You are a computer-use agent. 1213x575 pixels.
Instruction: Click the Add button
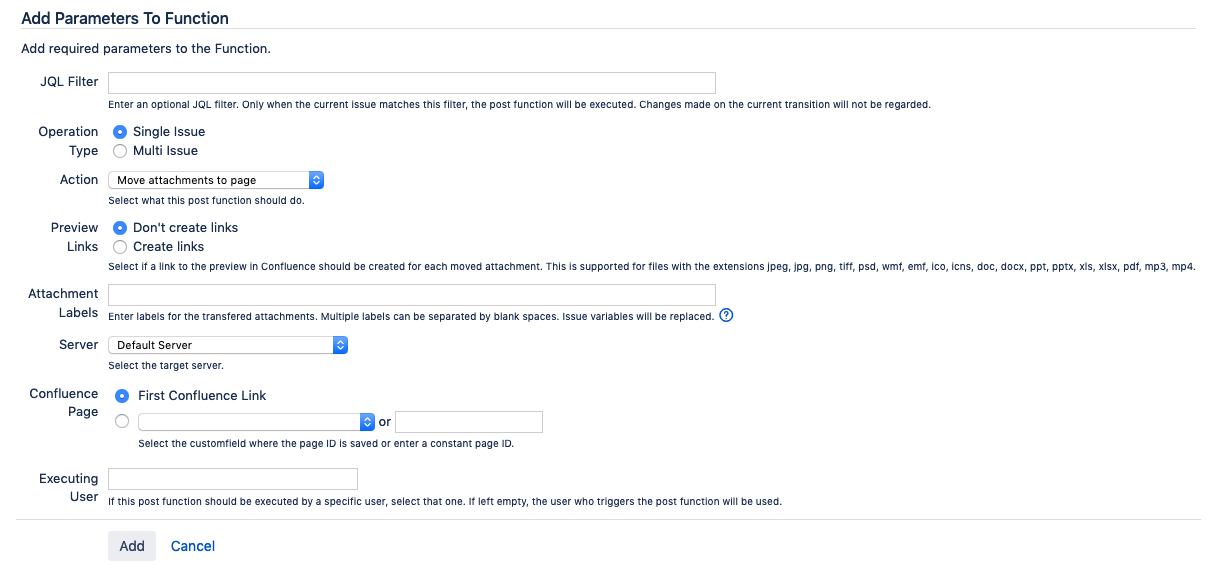coord(132,546)
